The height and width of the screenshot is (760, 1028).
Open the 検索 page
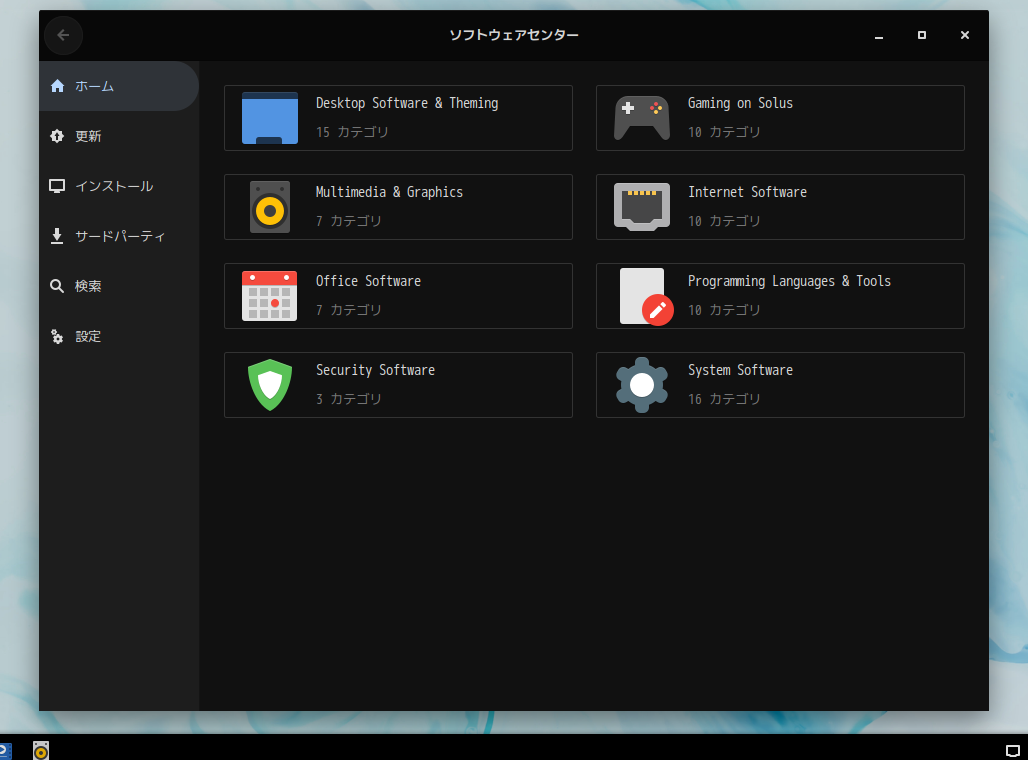tap(119, 286)
